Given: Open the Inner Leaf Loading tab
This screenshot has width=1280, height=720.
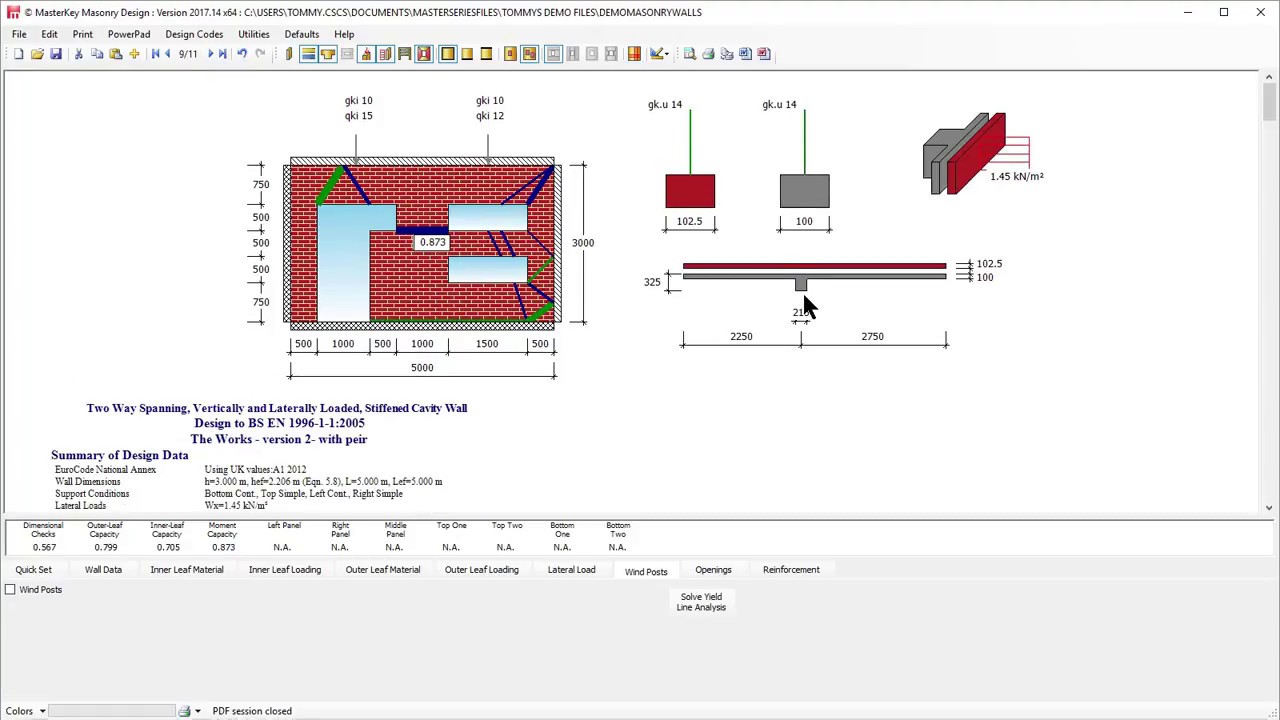Looking at the screenshot, I should (x=285, y=570).
